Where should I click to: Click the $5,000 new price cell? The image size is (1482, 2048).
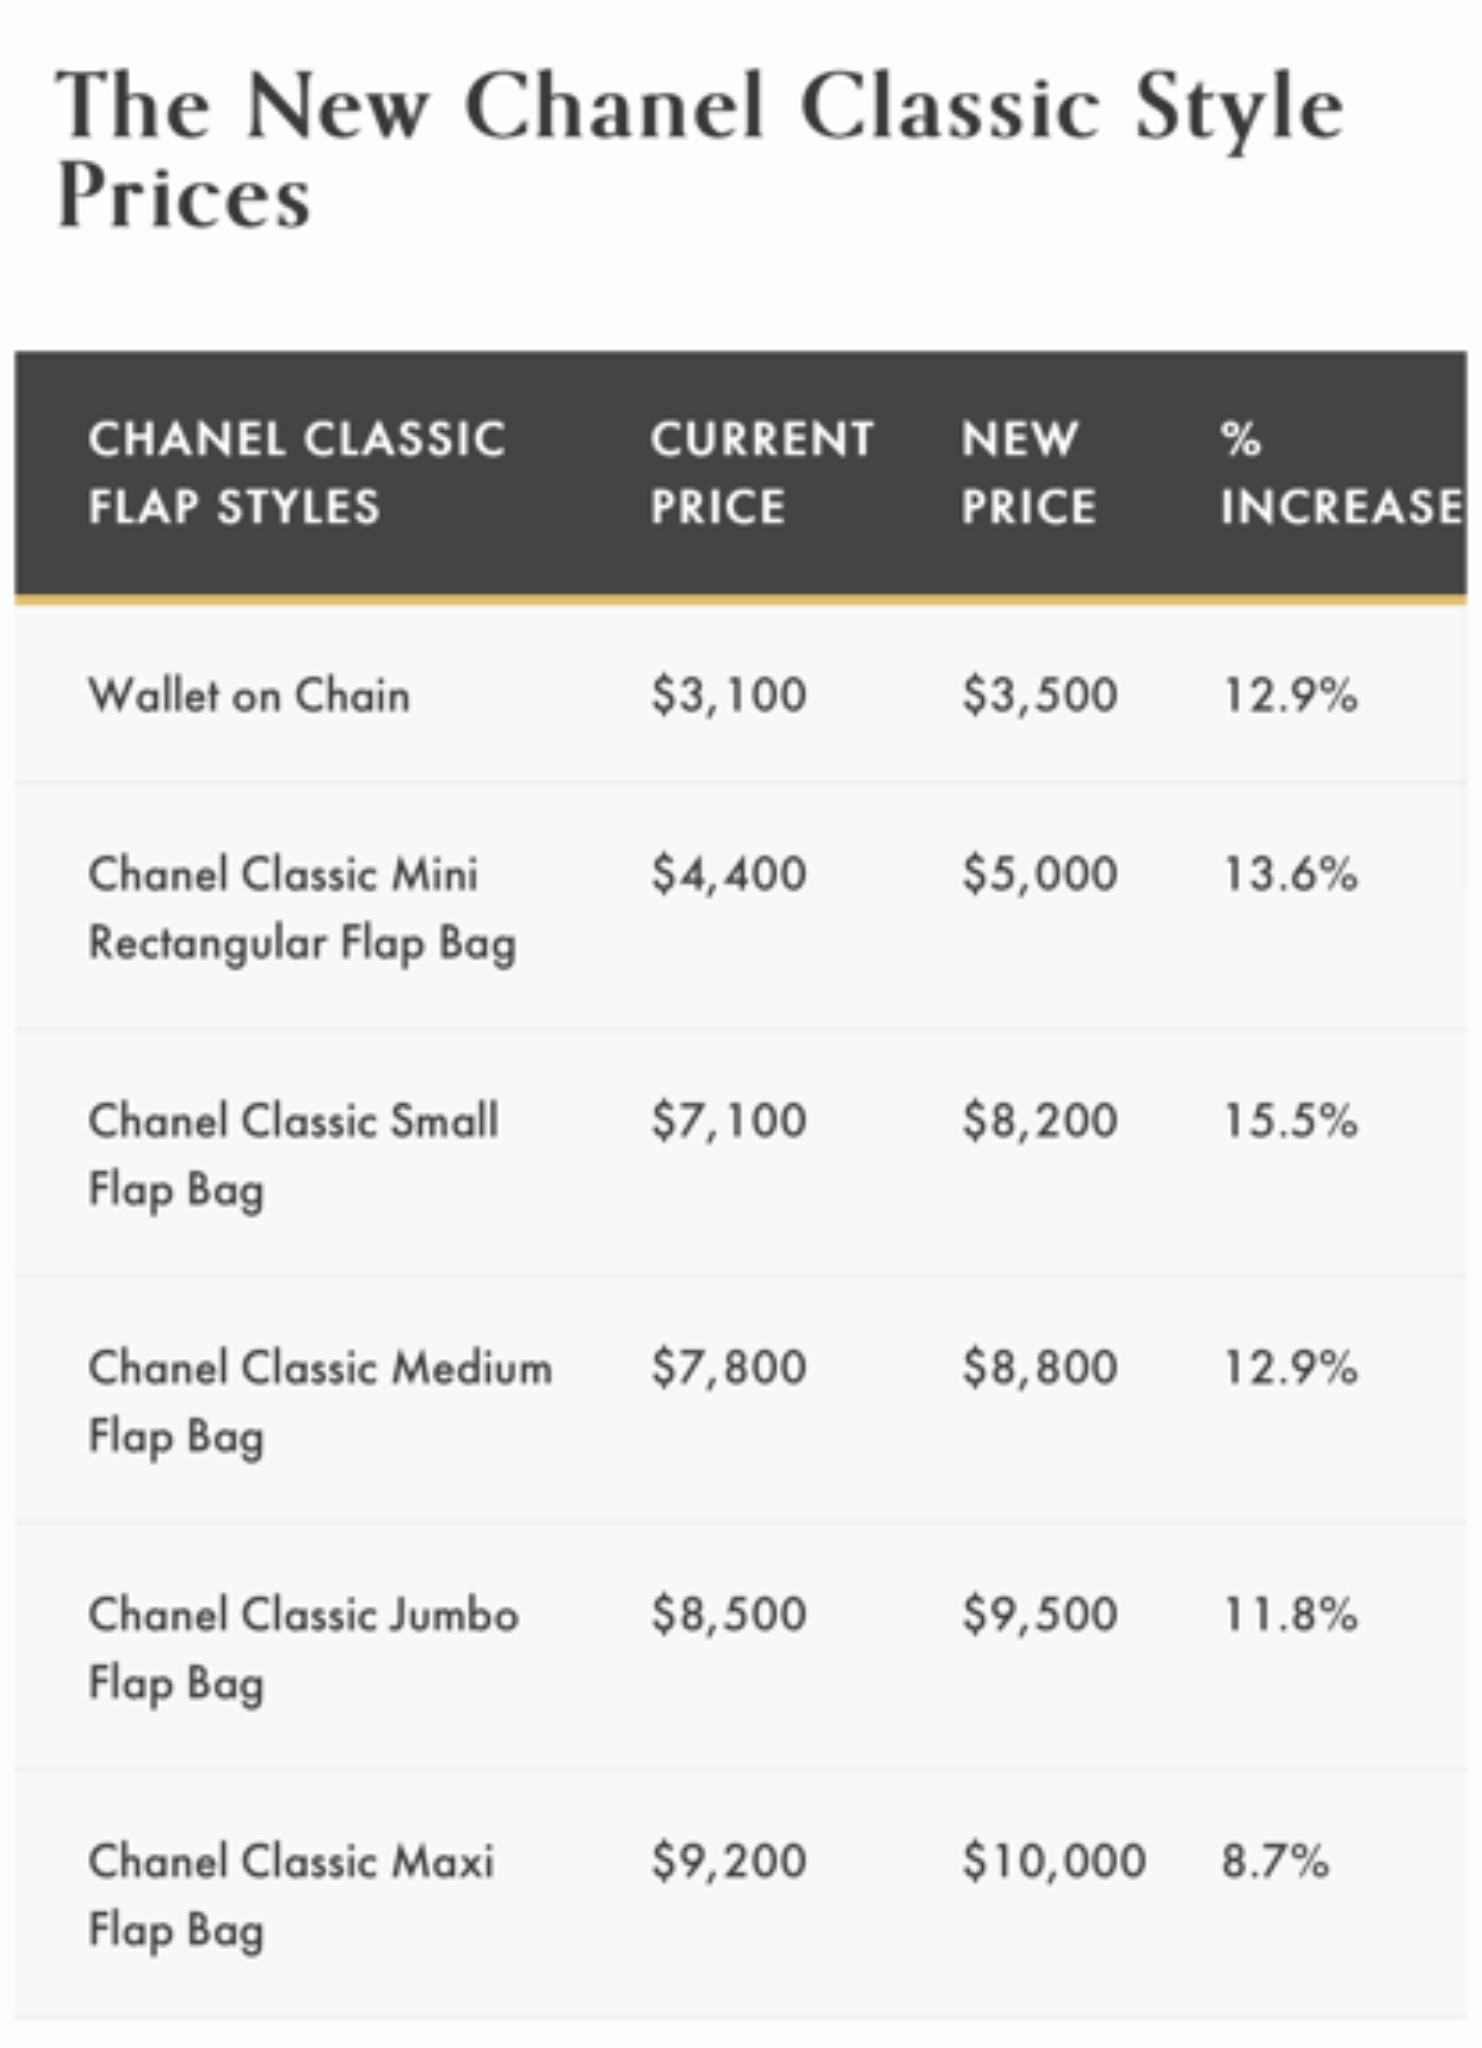tap(1040, 874)
